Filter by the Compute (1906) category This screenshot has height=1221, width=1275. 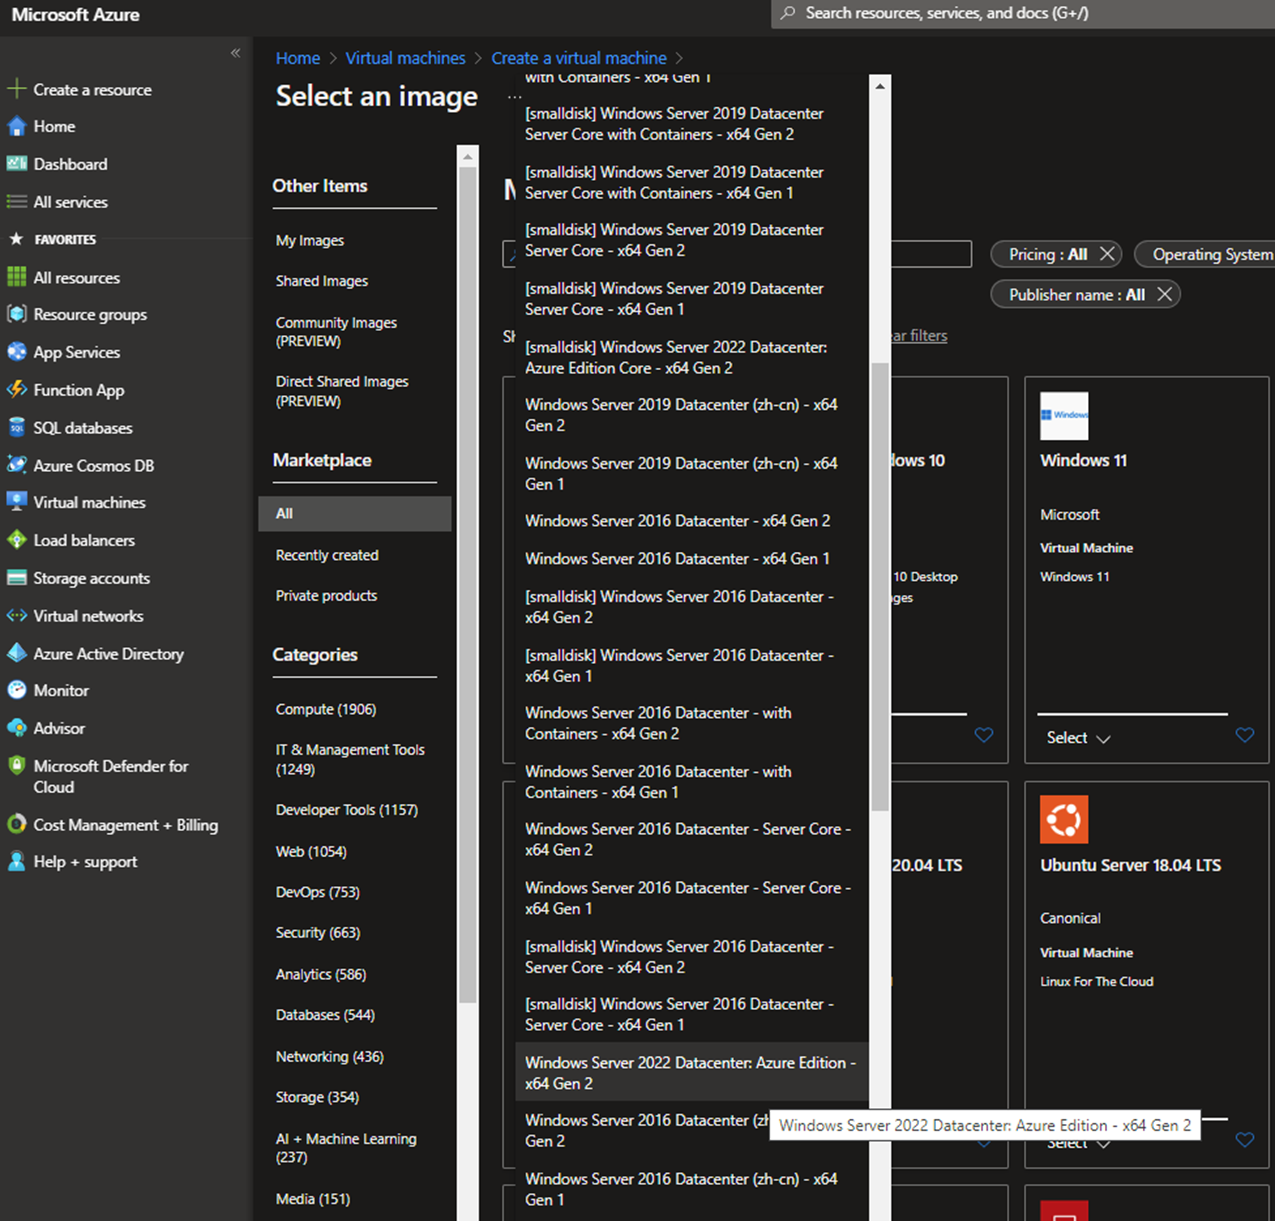pyautogui.click(x=326, y=709)
